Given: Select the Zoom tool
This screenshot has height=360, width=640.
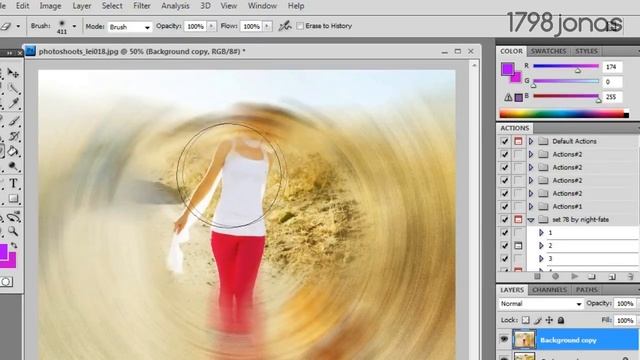Looking at the screenshot, I should pyautogui.click(x=13, y=231).
